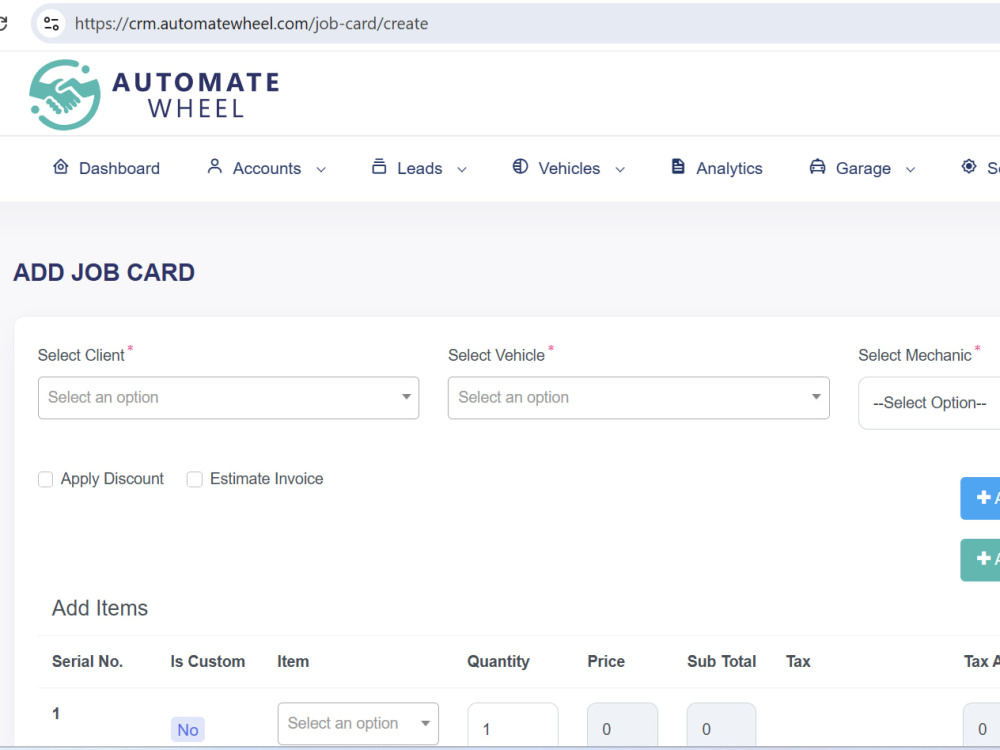Open the Vehicles menu
This screenshot has height=750, width=1000.
click(569, 168)
